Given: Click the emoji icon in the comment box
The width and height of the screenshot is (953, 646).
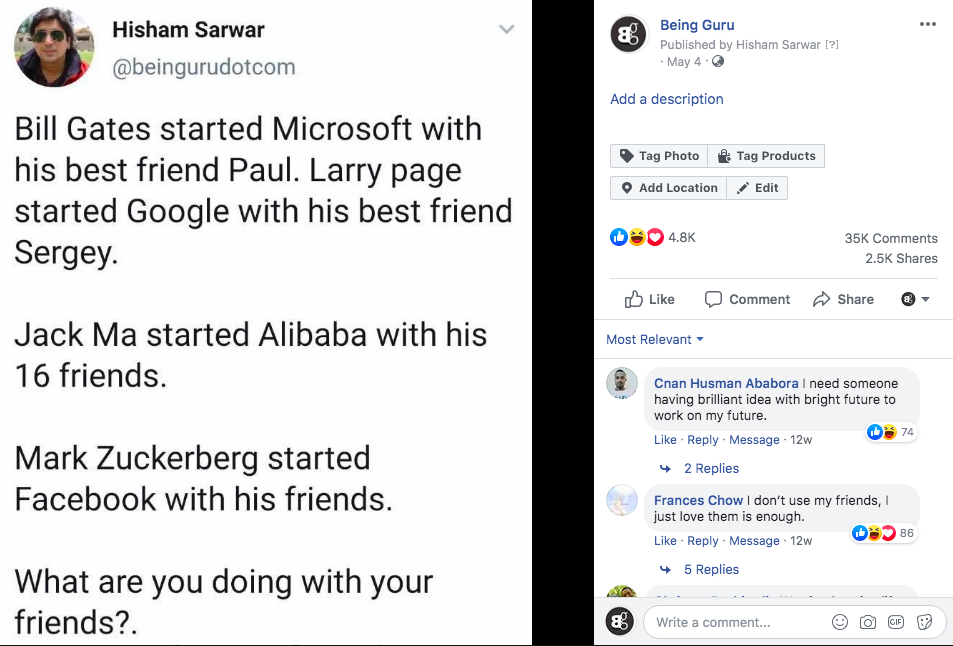Looking at the screenshot, I should point(840,622).
